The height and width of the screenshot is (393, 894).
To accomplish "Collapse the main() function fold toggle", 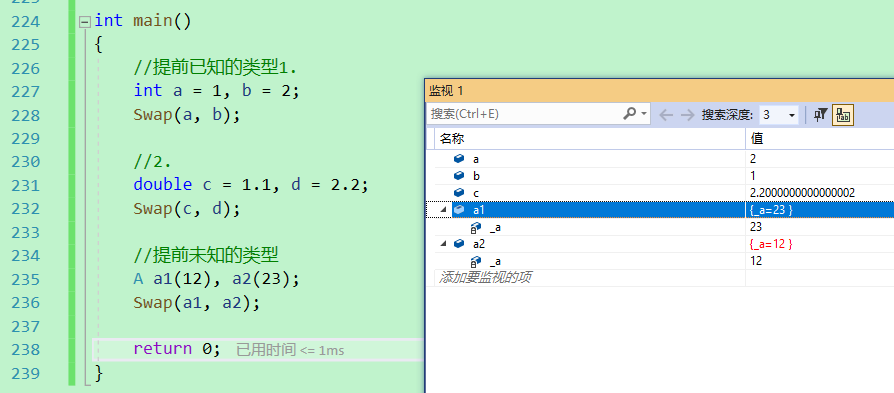I will click(85, 22).
